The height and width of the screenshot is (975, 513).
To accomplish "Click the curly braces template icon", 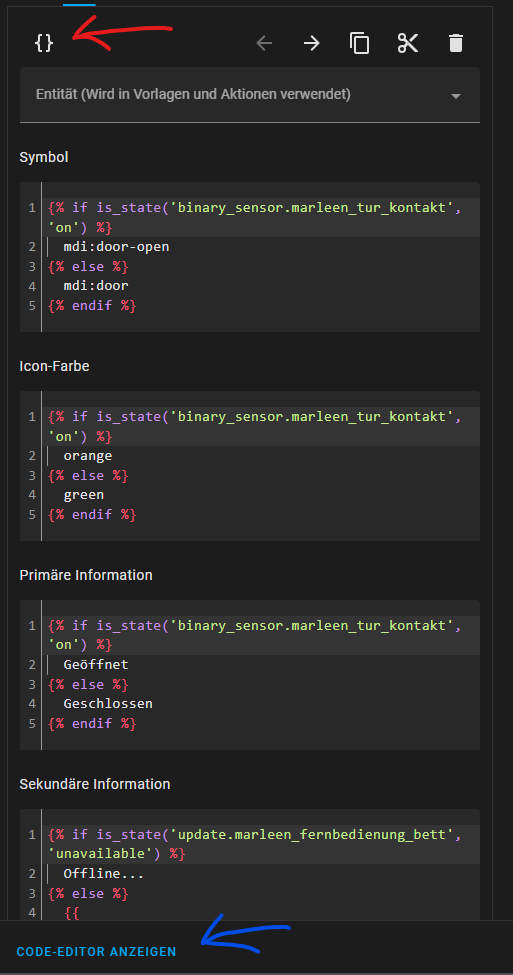I will pyautogui.click(x=44, y=43).
